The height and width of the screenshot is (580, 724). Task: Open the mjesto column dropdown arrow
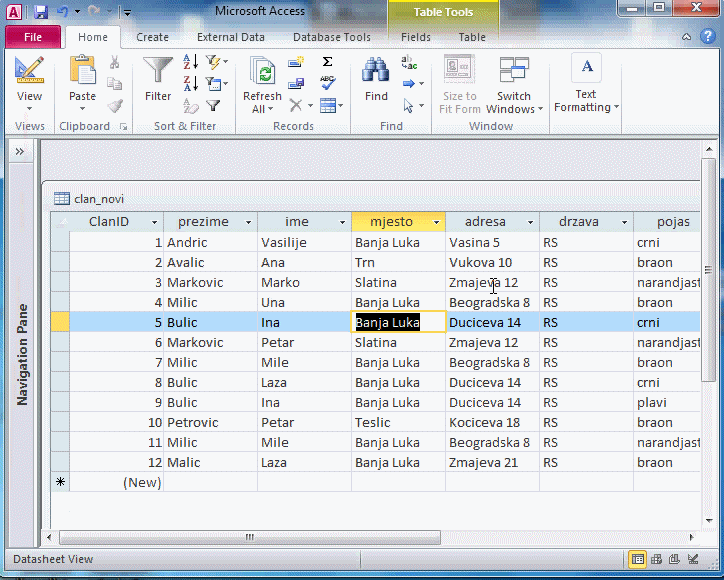tap(436, 222)
